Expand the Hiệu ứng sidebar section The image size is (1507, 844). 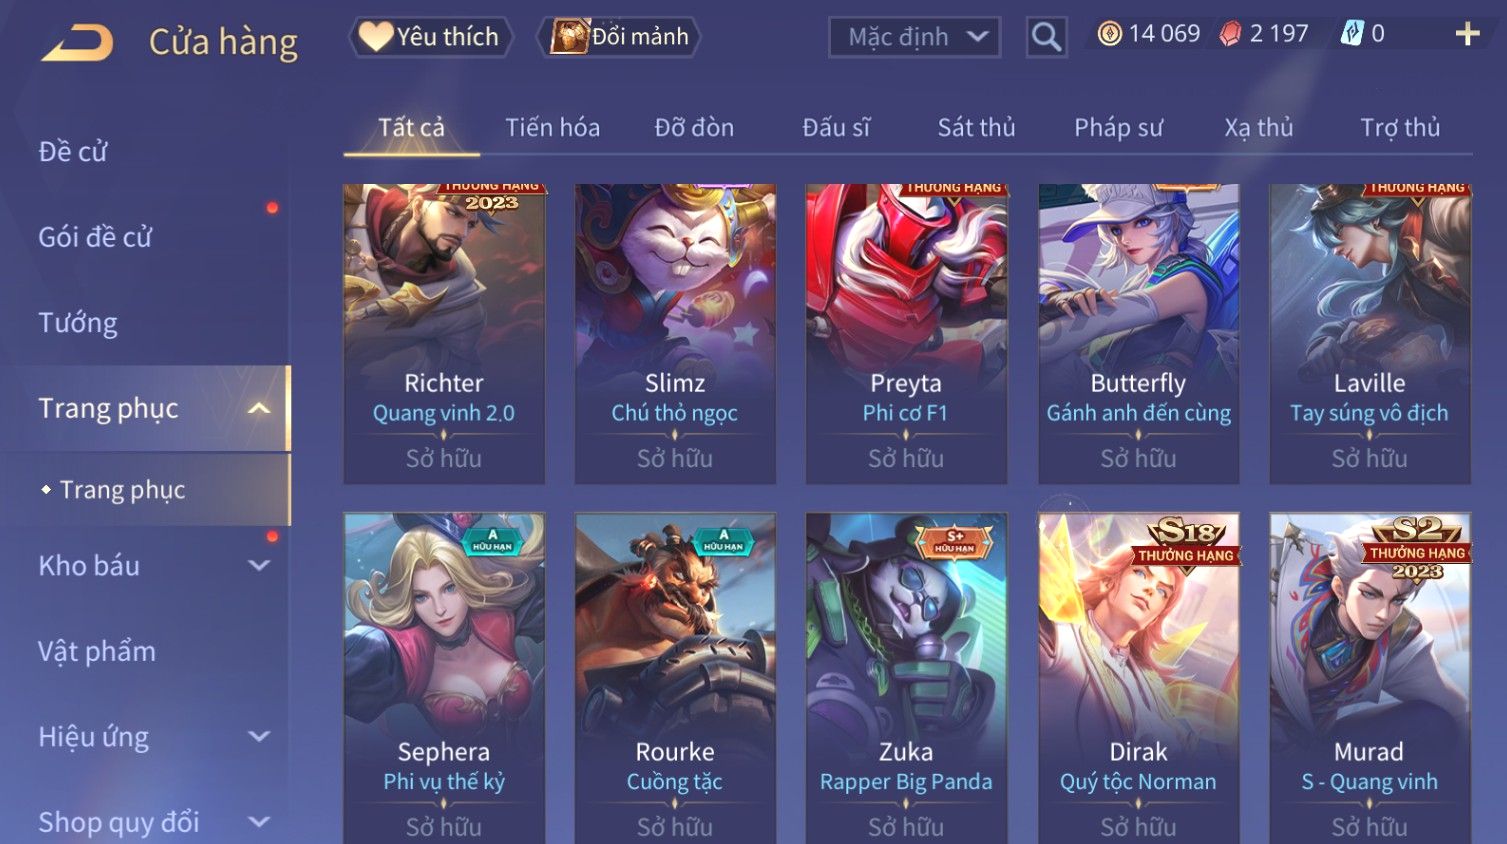(259, 737)
